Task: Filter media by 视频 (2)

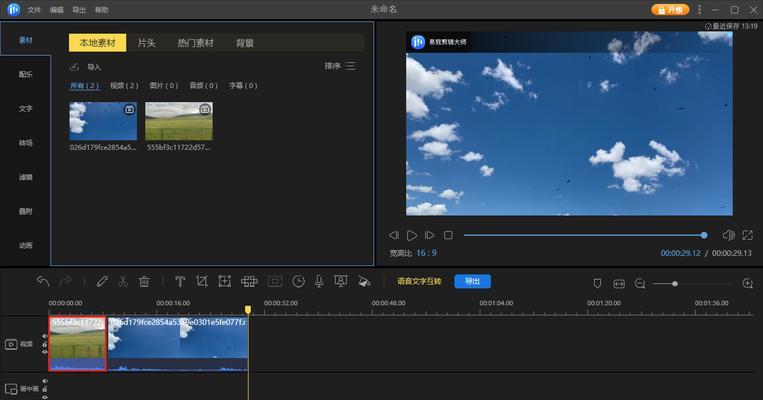Action: coord(124,86)
